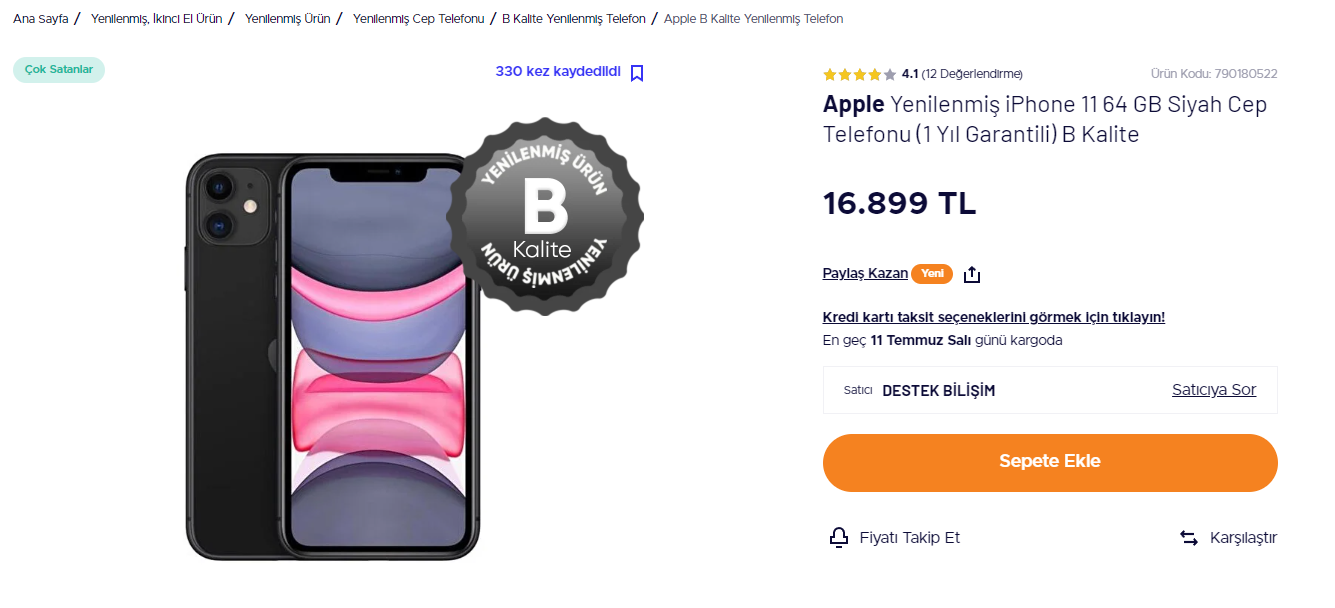The image size is (1335, 608).
Task: Click the share icon next to Paylaş Kazan
Action: point(971,273)
